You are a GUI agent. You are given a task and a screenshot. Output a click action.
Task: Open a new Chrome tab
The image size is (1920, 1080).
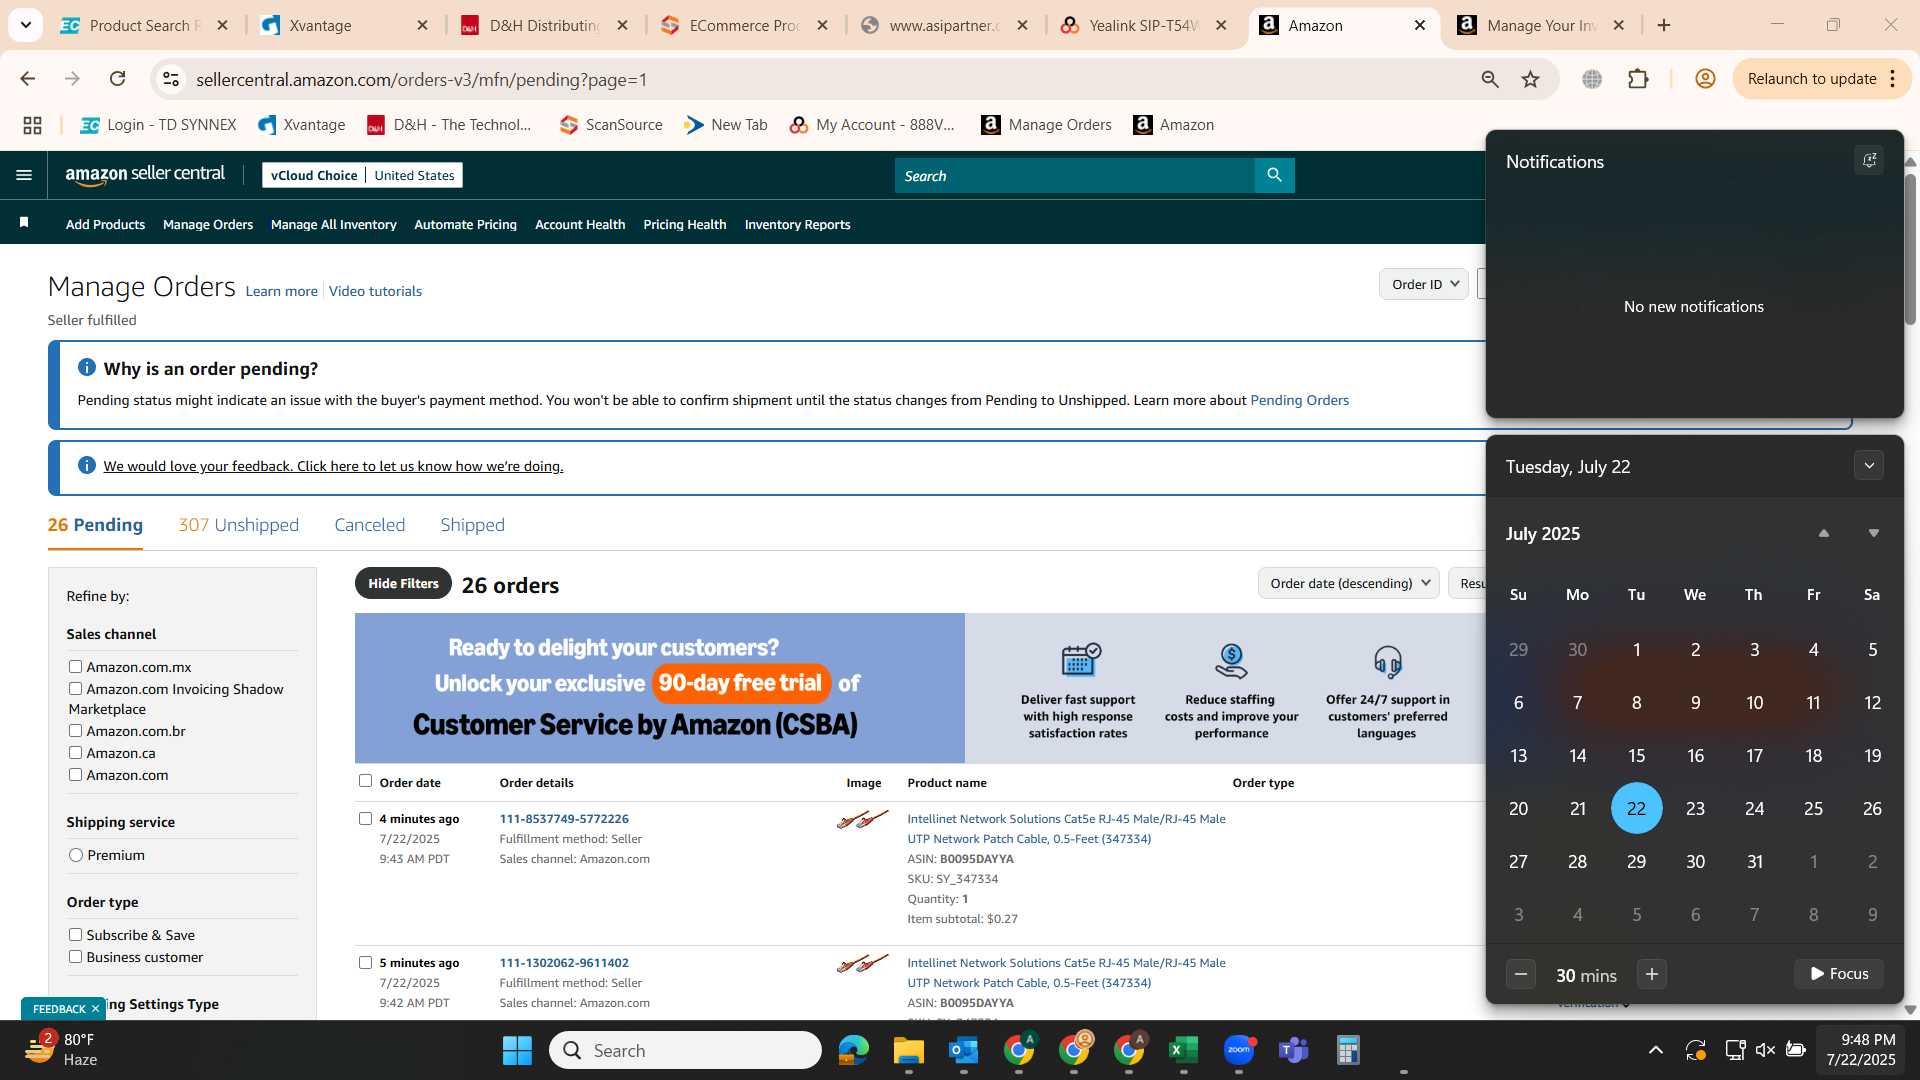pyautogui.click(x=1664, y=25)
